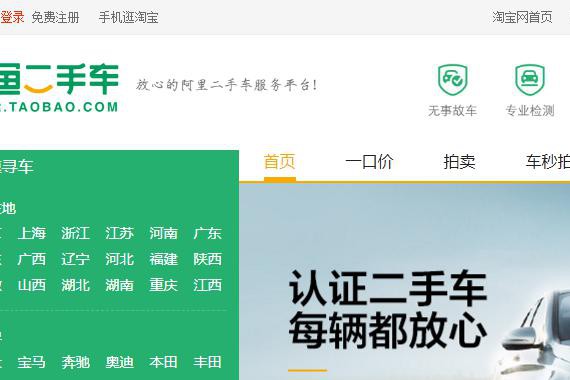Click the 无事故车 label text
Screen dimensions: 570x380
(x=453, y=111)
